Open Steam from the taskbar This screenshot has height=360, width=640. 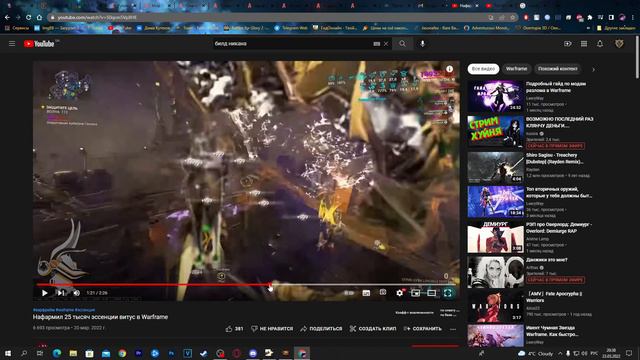[204, 353]
